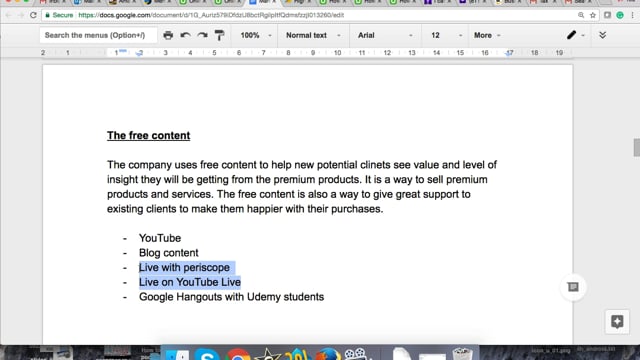Open the Normal text style dropdown
The width and height of the screenshot is (640, 360).
point(313,35)
